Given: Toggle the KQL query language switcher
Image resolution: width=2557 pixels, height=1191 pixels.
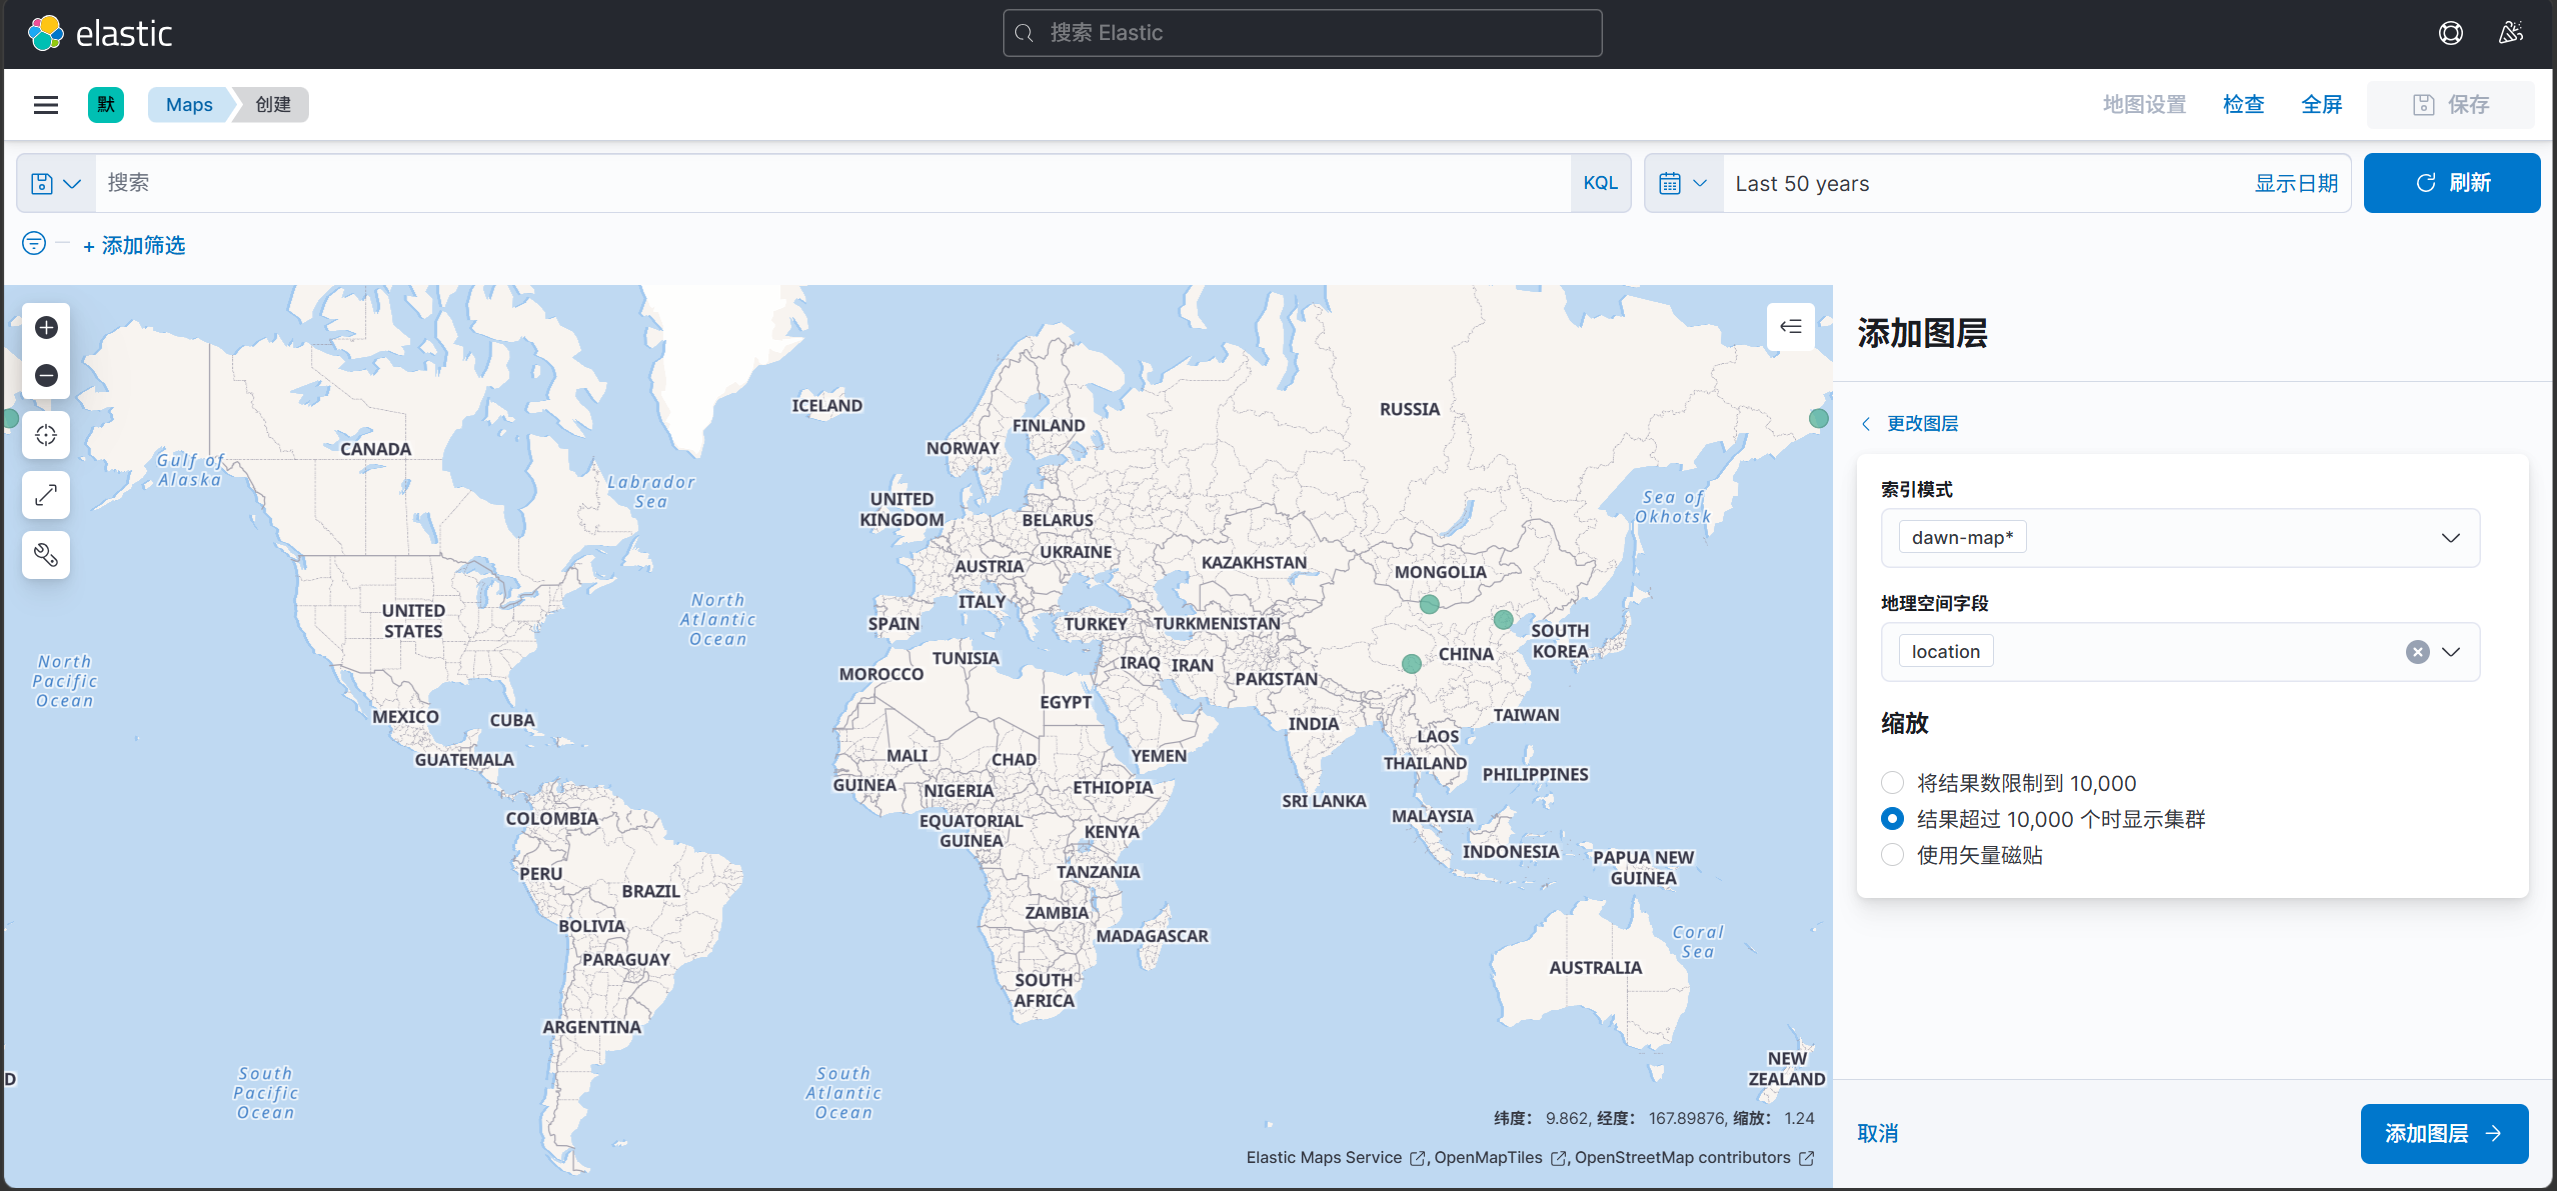Looking at the screenshot, I should coord(1600,183).
